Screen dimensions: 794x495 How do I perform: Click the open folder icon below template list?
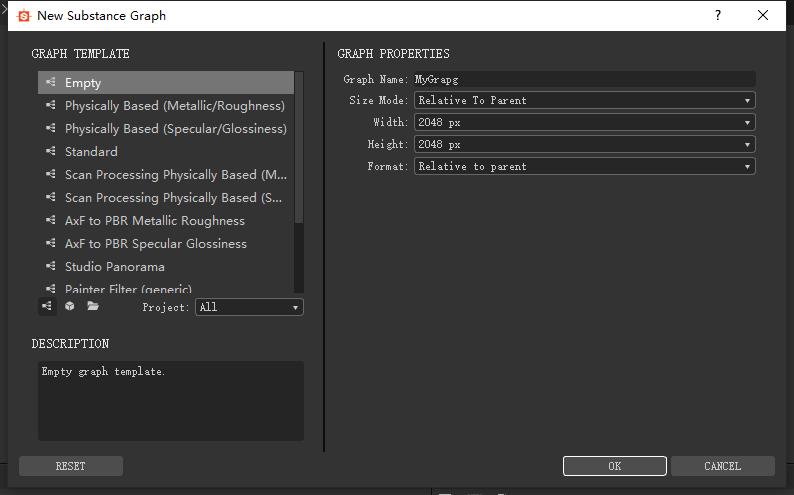(93, 306)
